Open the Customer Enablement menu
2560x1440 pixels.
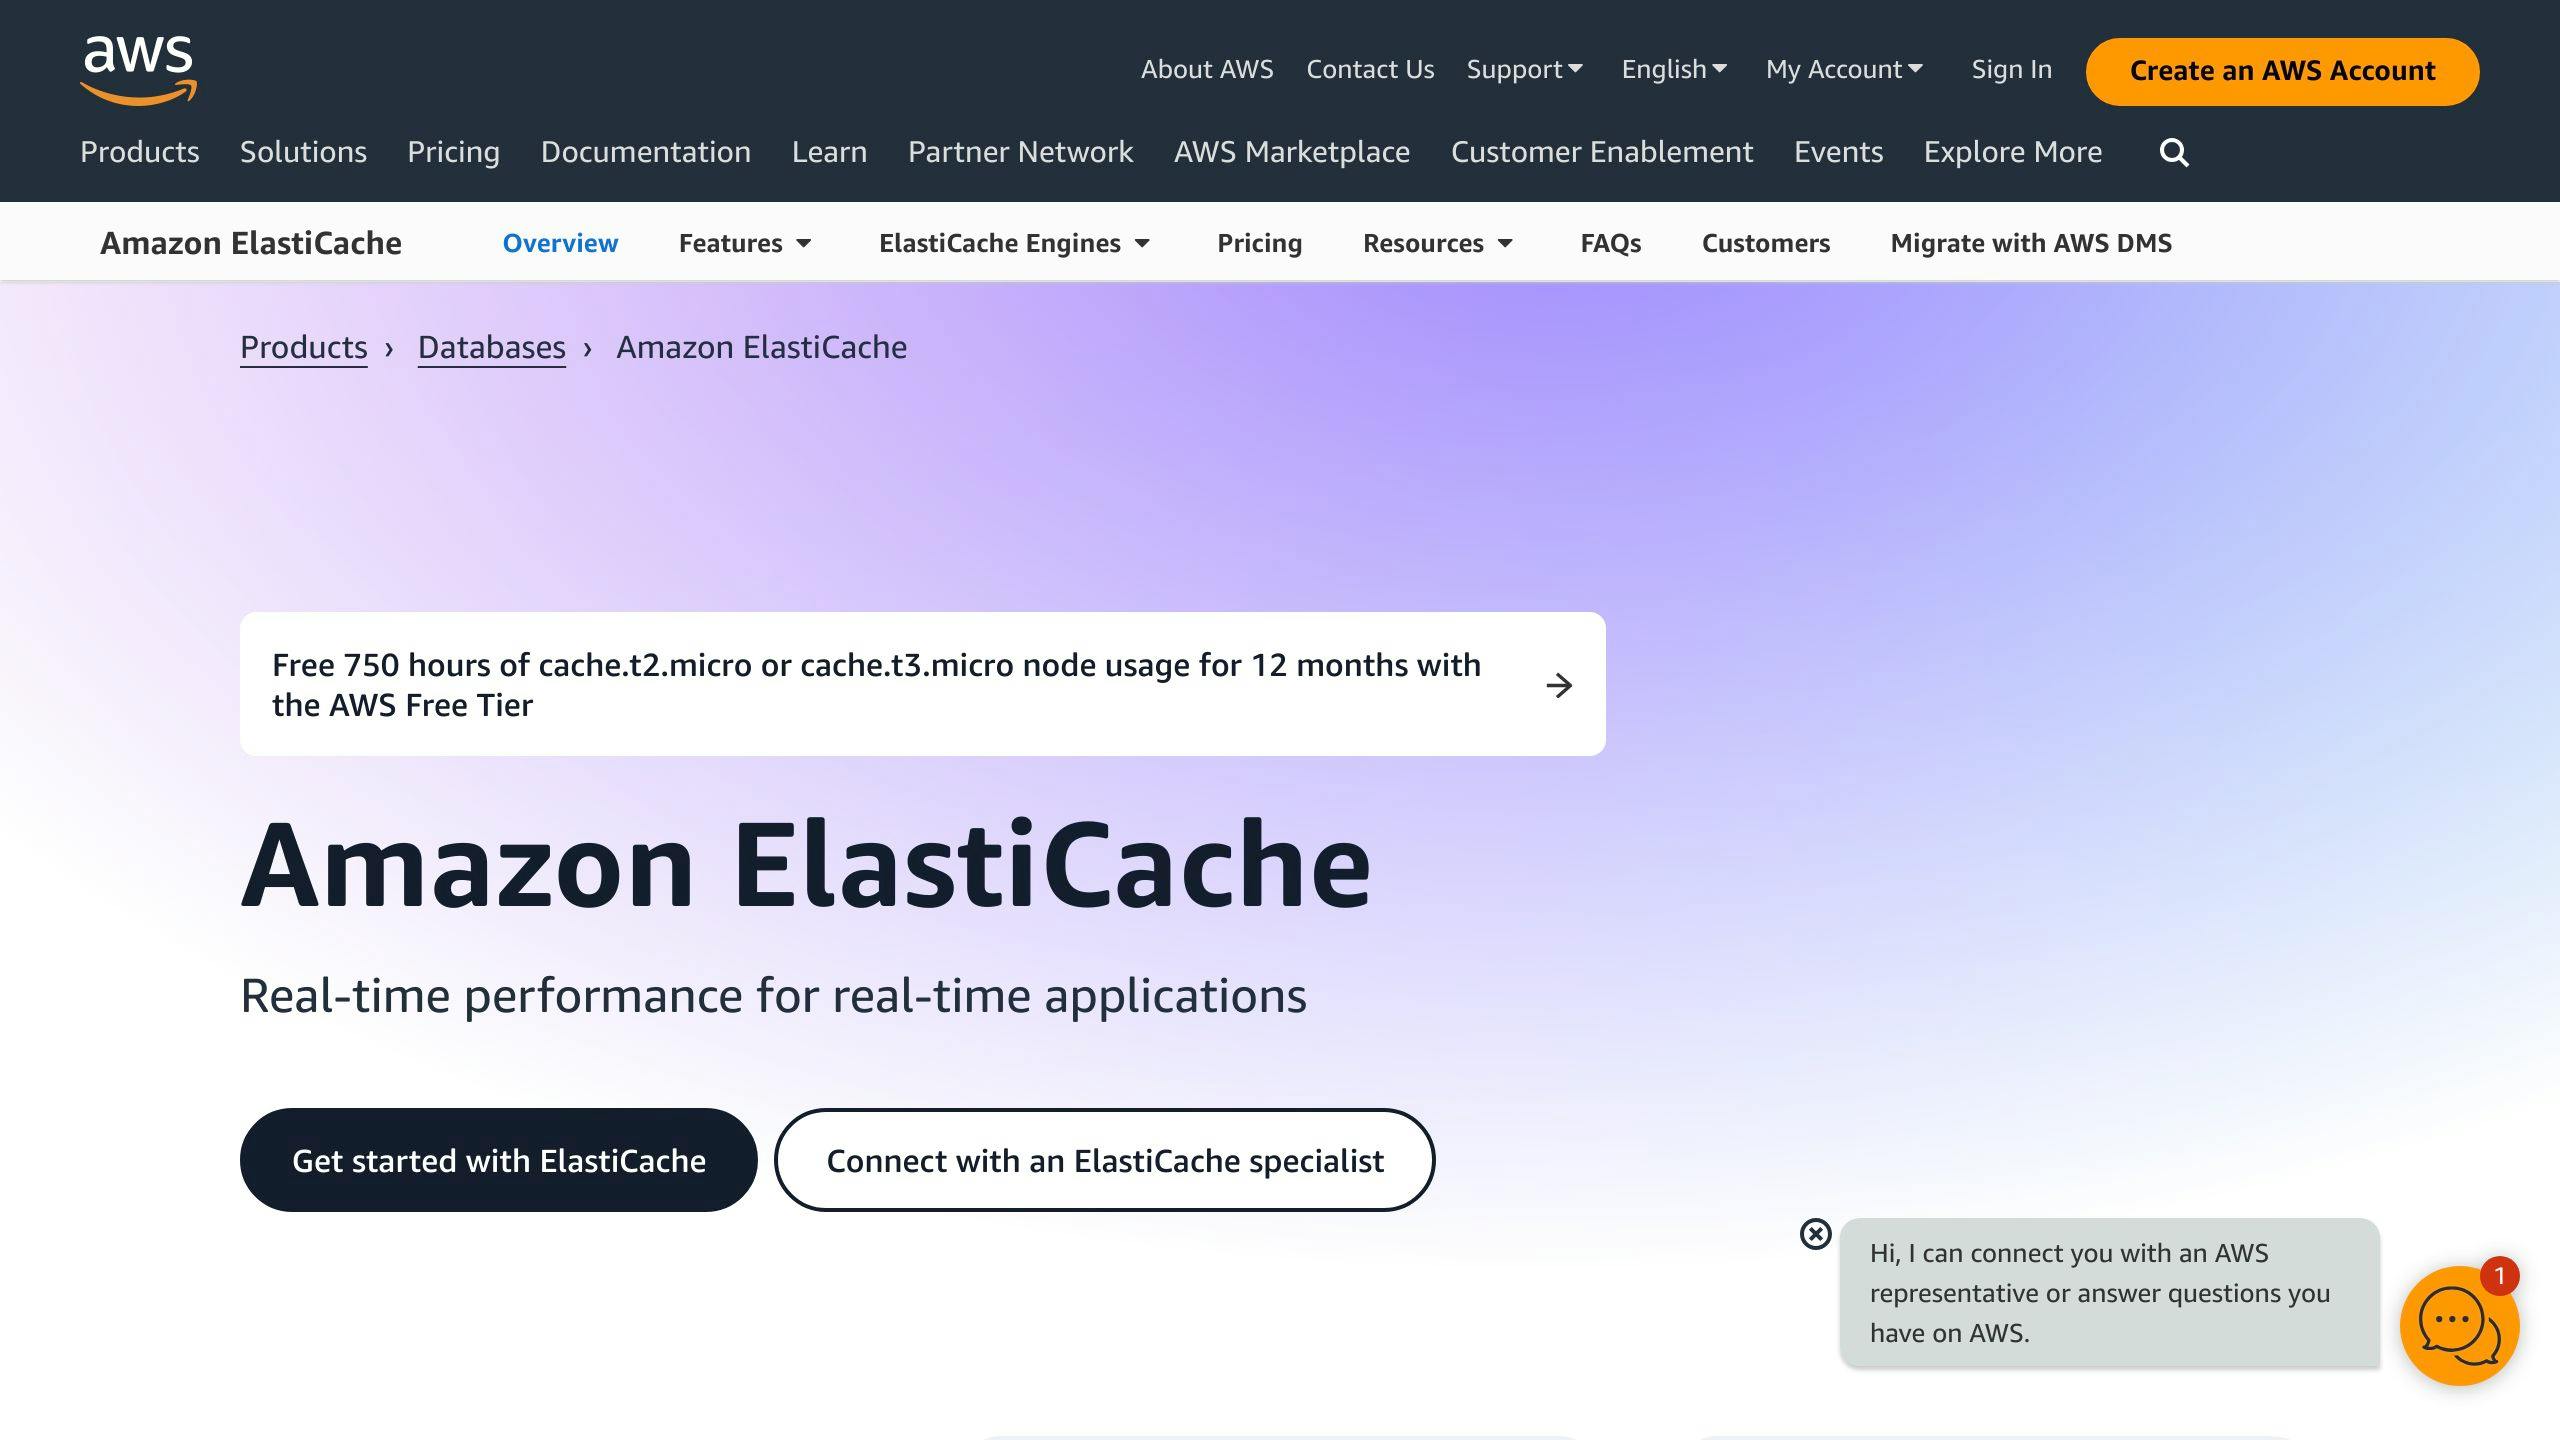pos(1602,152)
